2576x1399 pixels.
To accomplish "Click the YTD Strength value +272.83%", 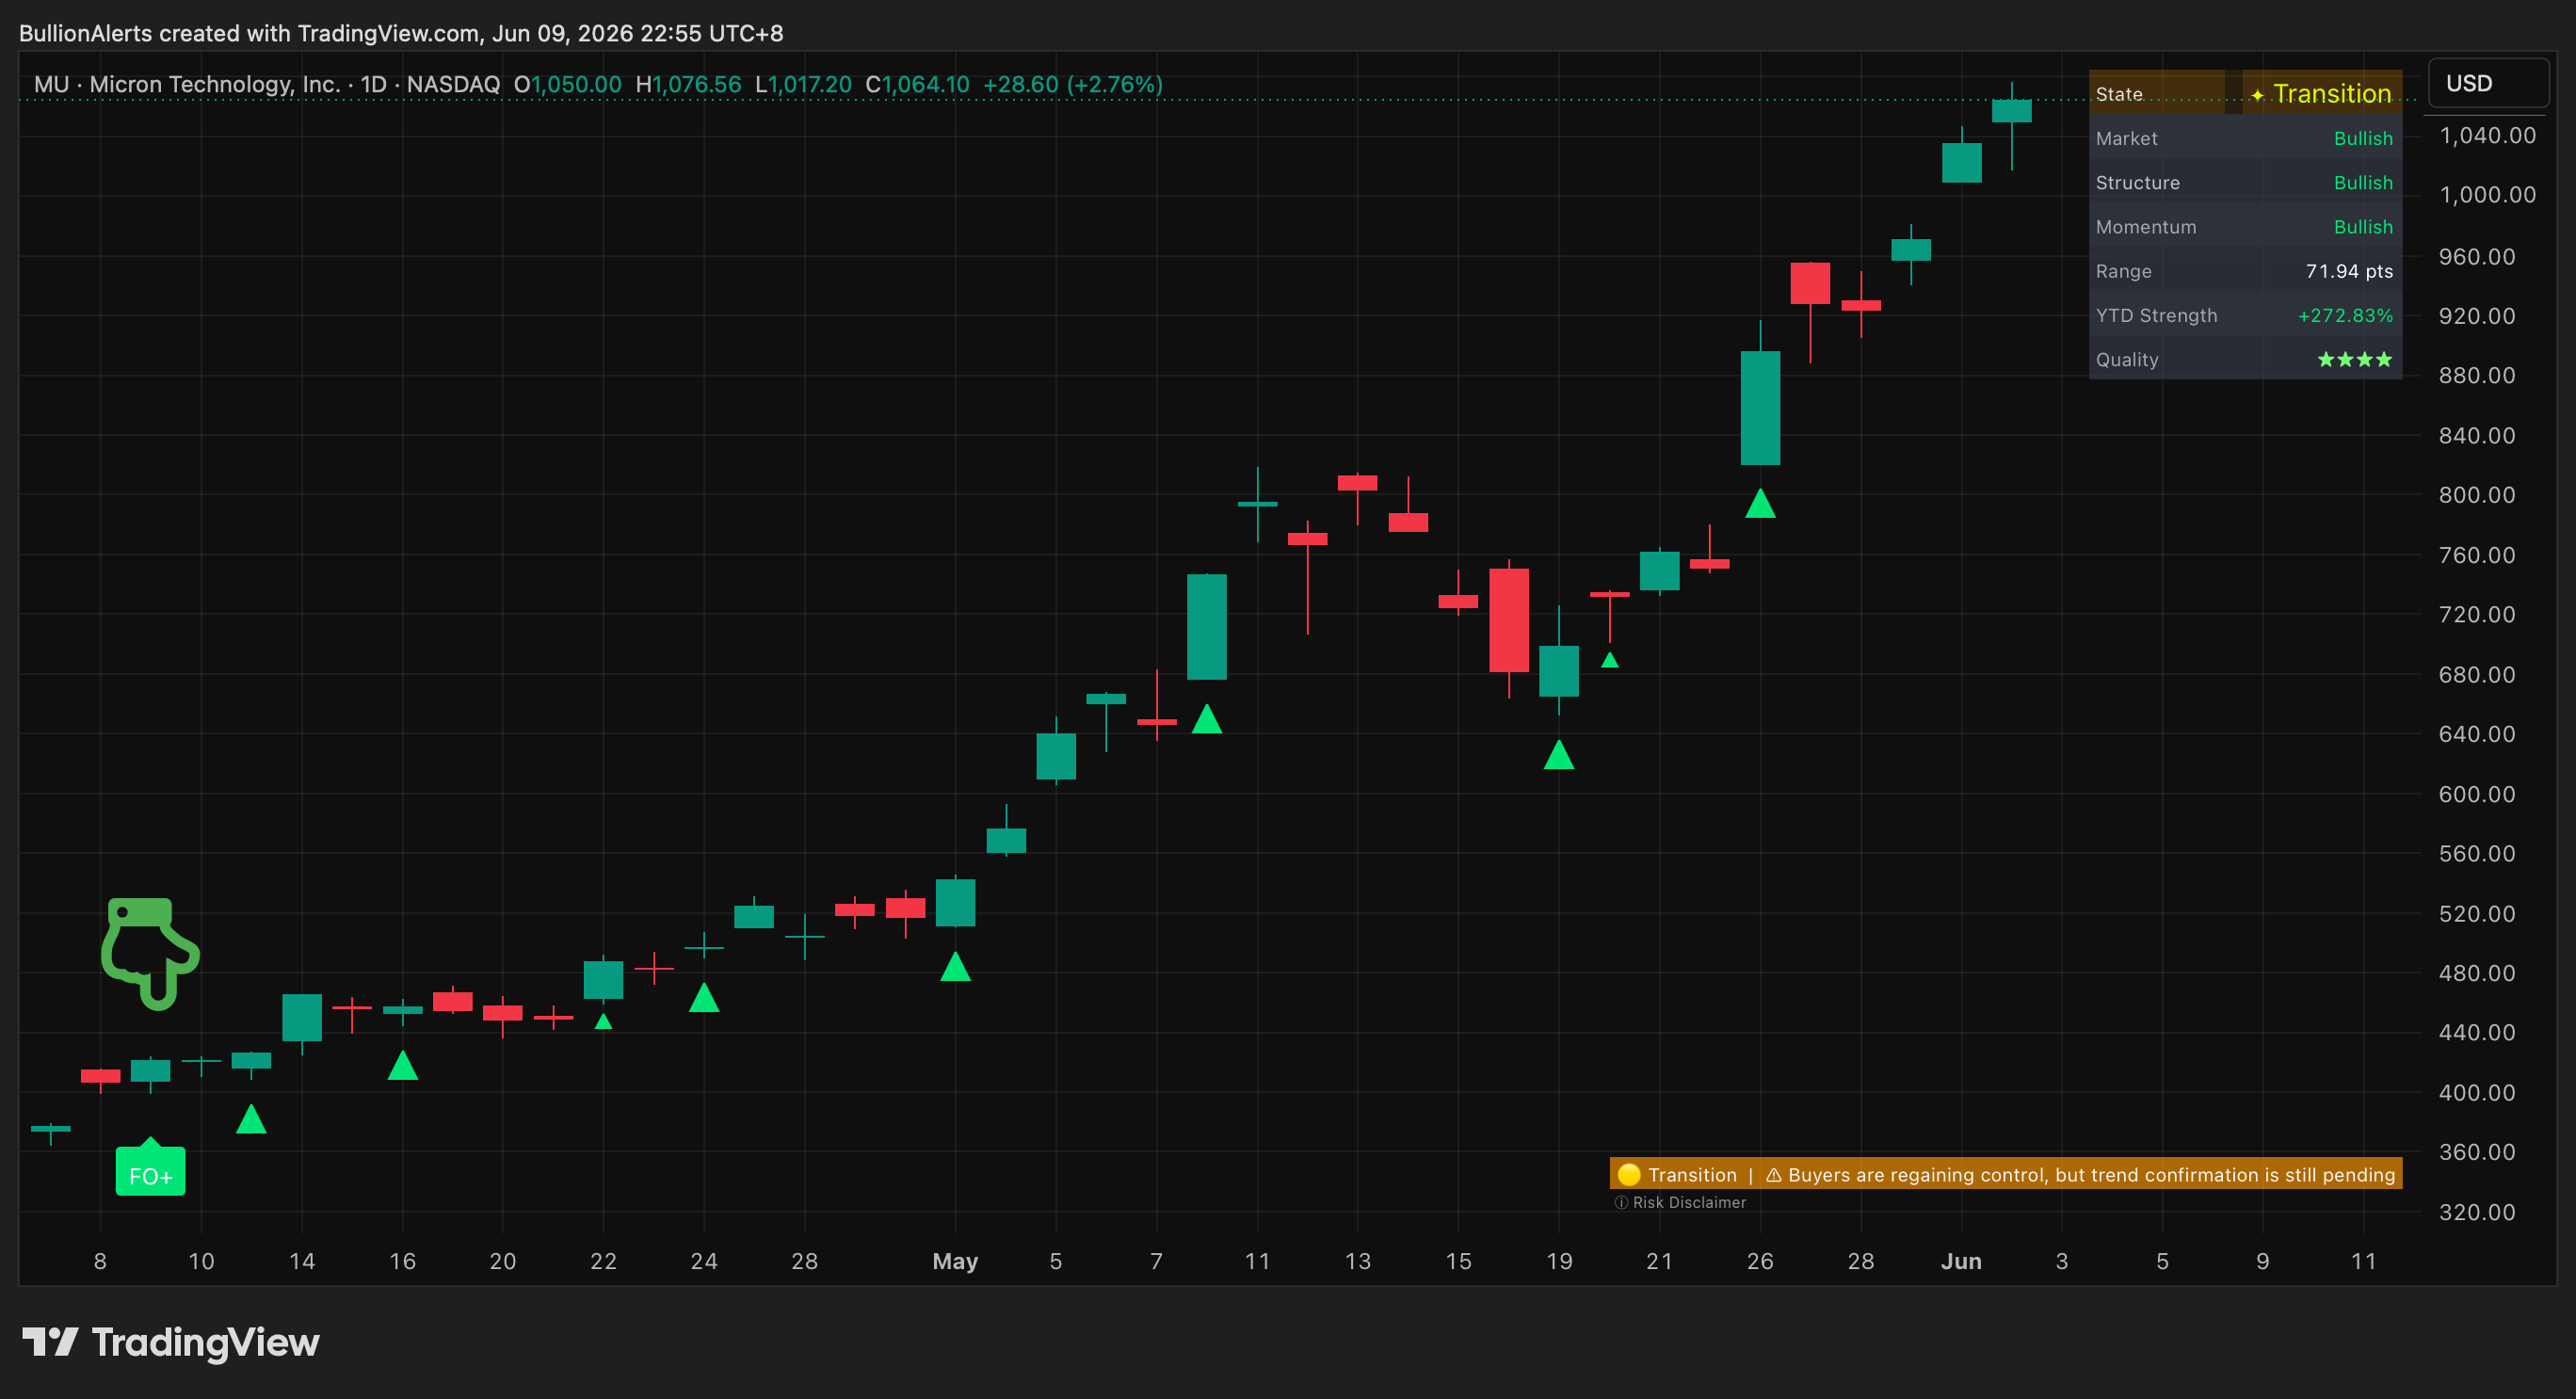I will pos(2345,315).
